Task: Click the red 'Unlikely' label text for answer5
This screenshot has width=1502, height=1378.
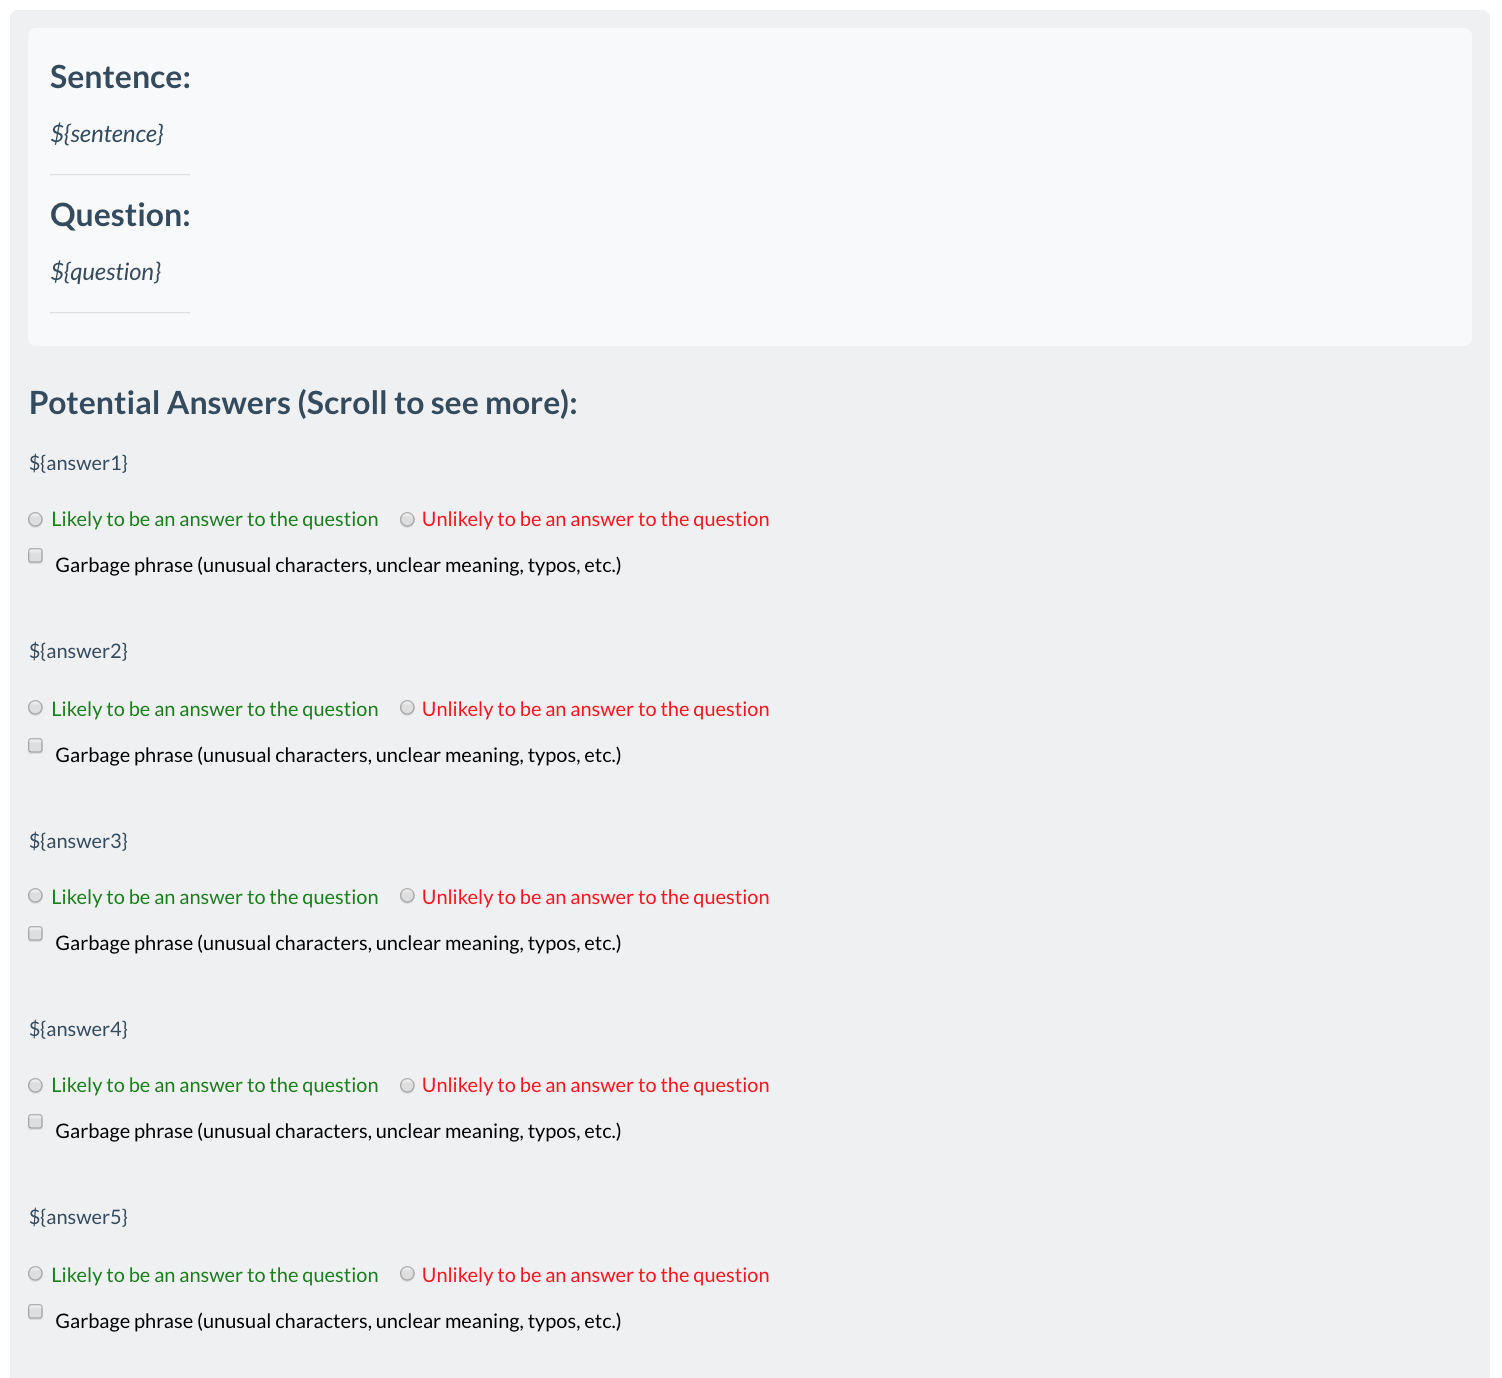Action: [595, 1276]
